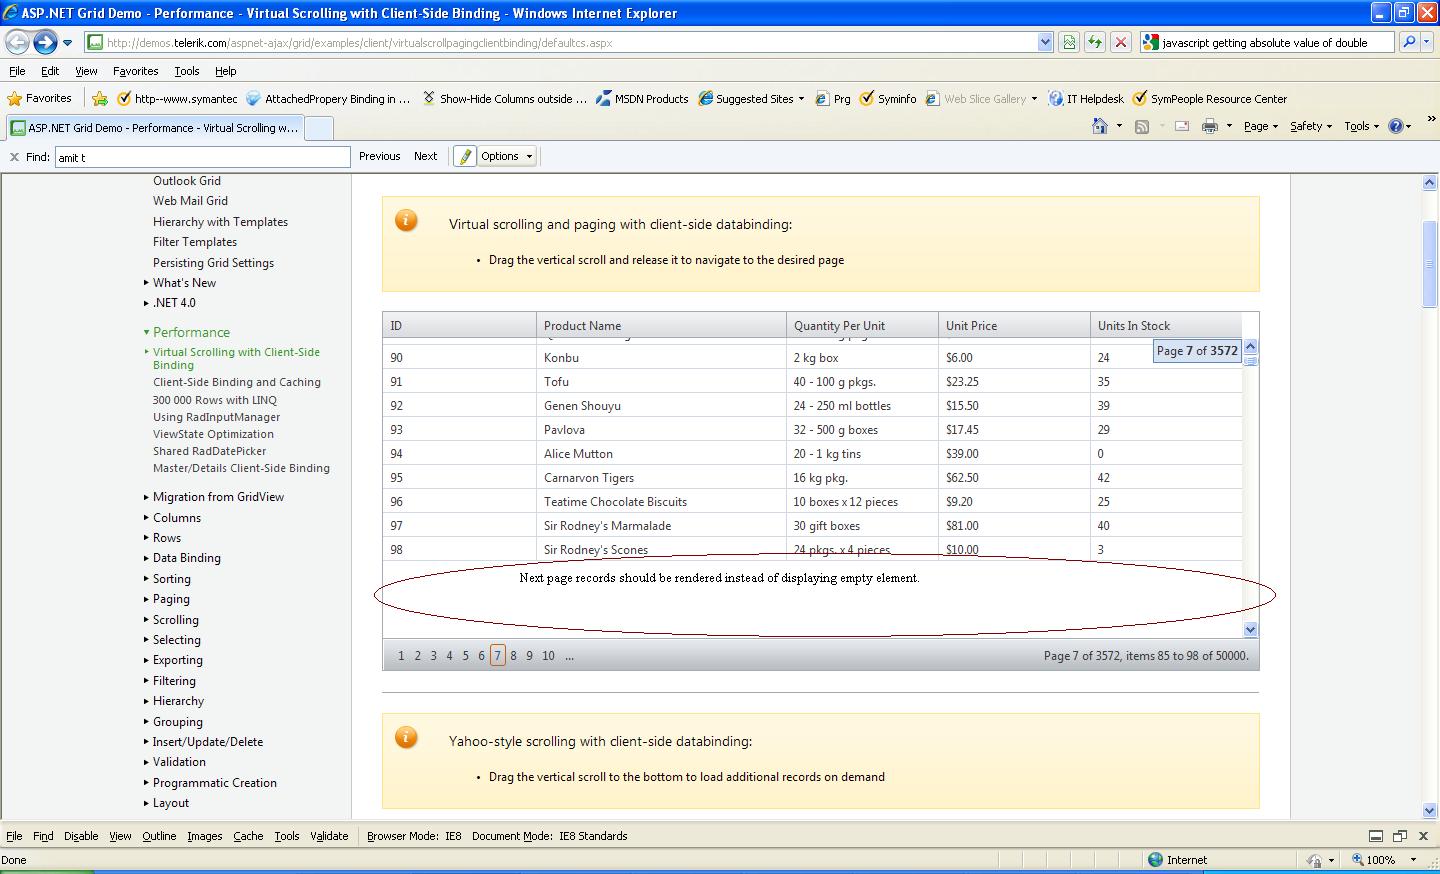Open the 100% zoom level dropdown arrow

coord(1413,860)
